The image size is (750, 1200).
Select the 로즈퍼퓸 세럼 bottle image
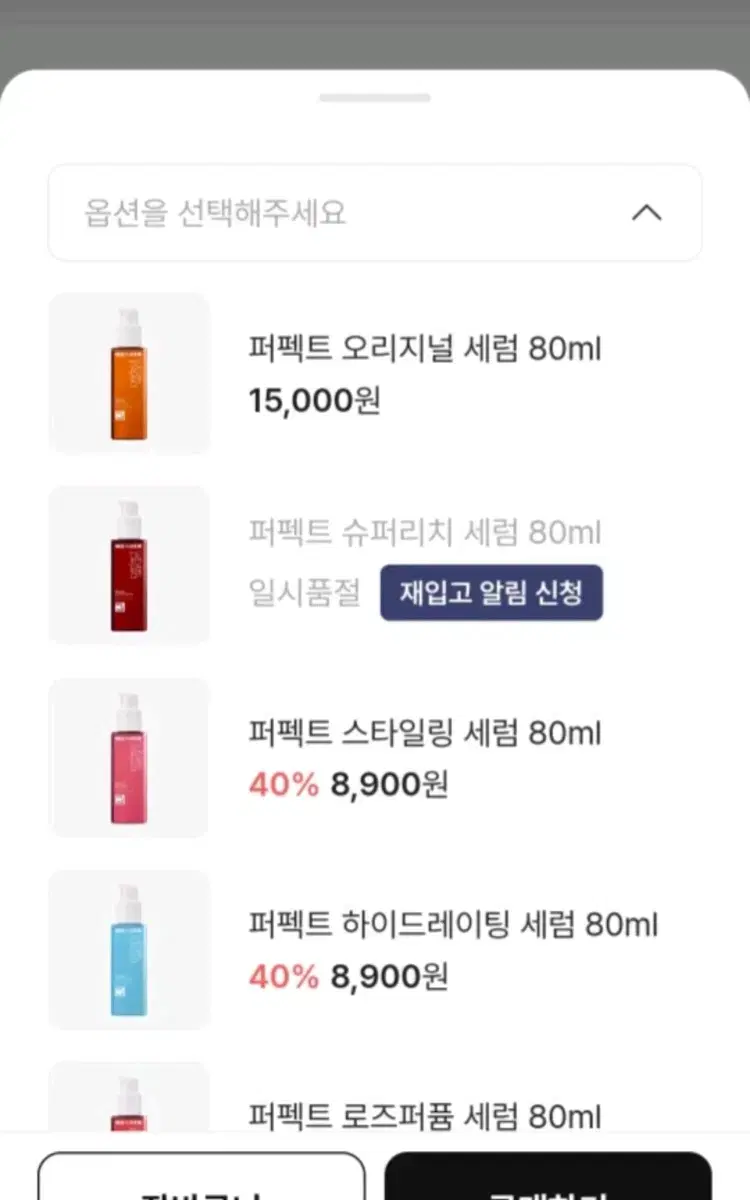(129, 1097)
